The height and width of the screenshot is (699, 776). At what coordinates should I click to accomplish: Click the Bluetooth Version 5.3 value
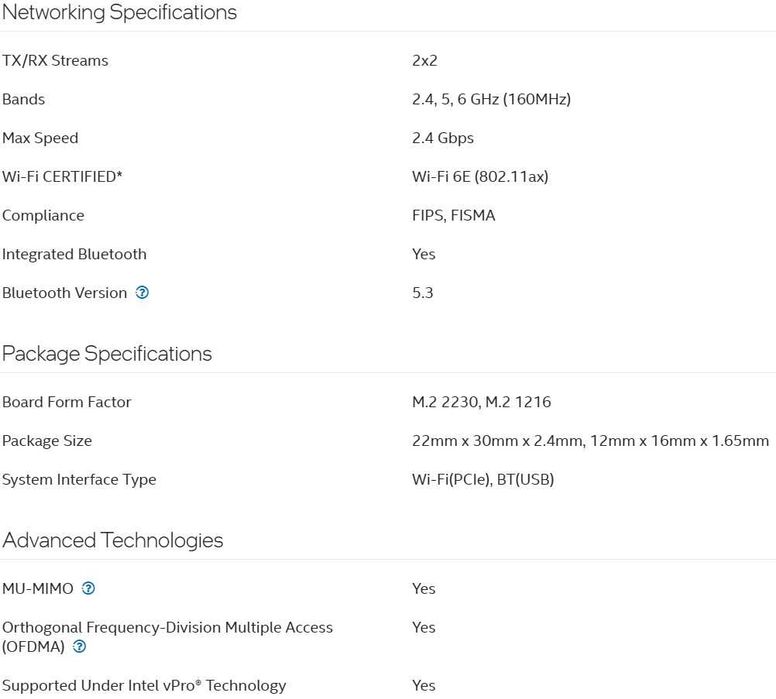coord(422,293)
